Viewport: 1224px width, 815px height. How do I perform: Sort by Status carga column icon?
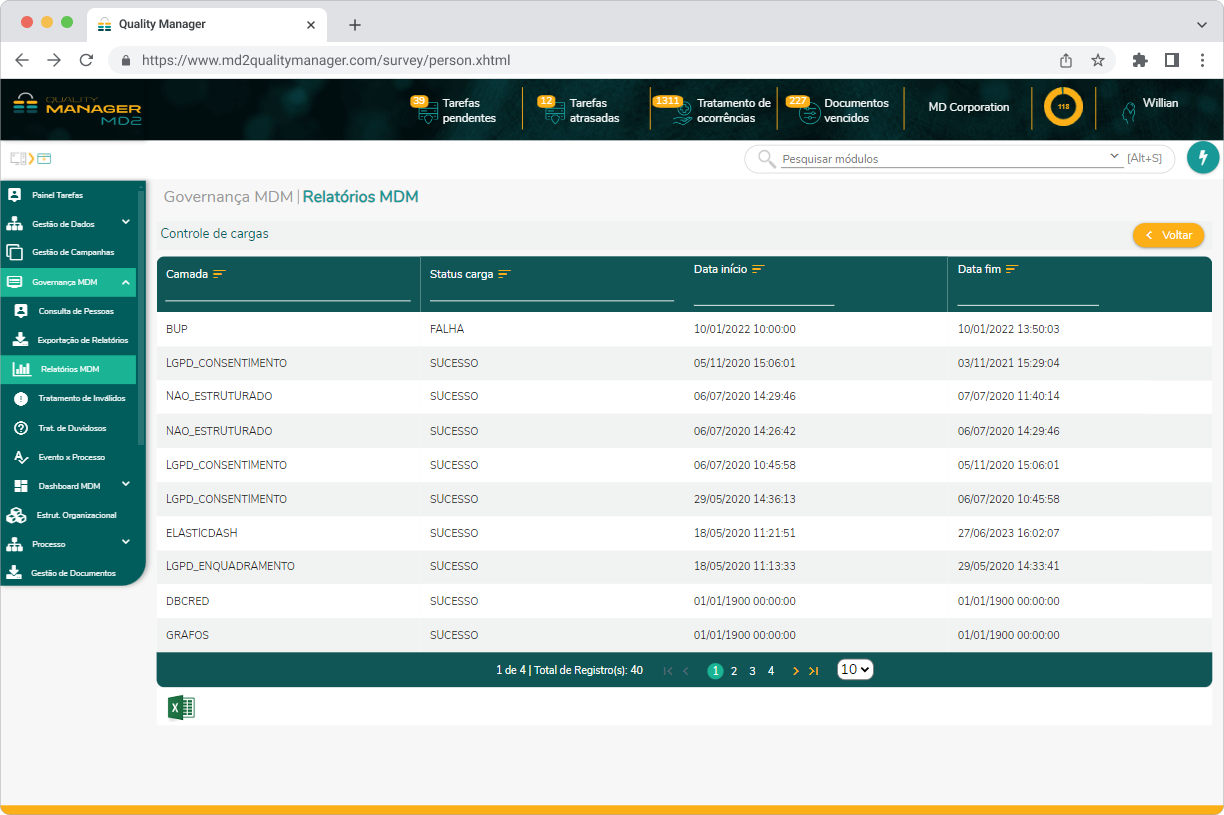(505, 274)
